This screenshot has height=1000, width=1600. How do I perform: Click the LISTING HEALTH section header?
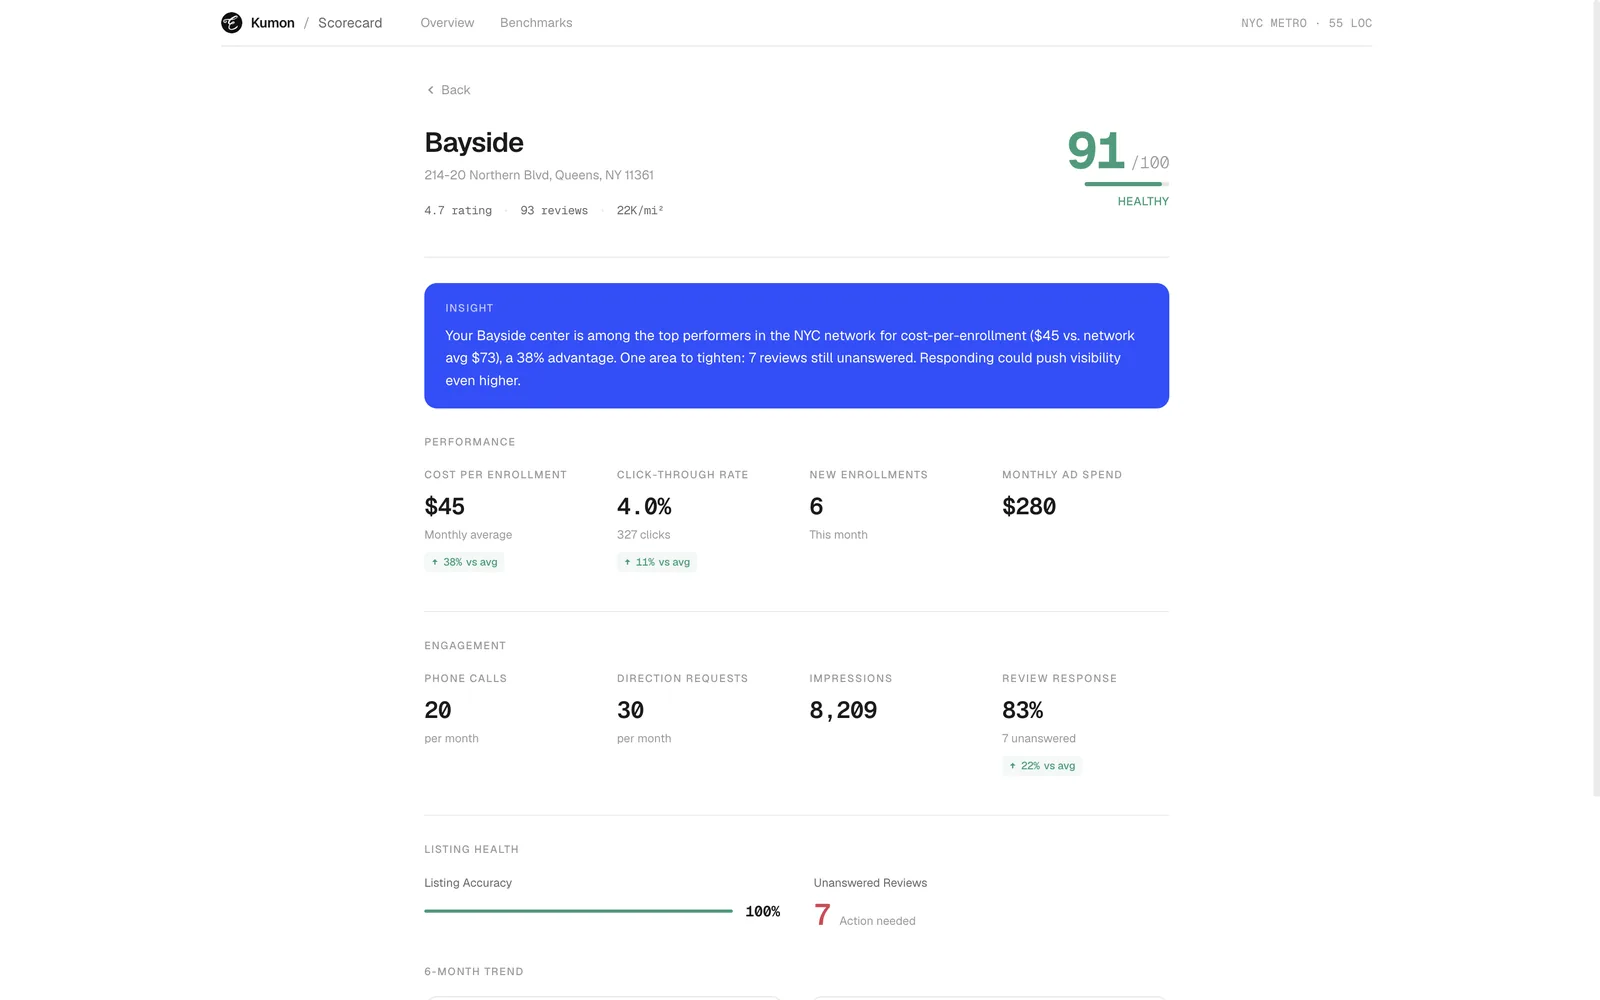coord(472,850)
